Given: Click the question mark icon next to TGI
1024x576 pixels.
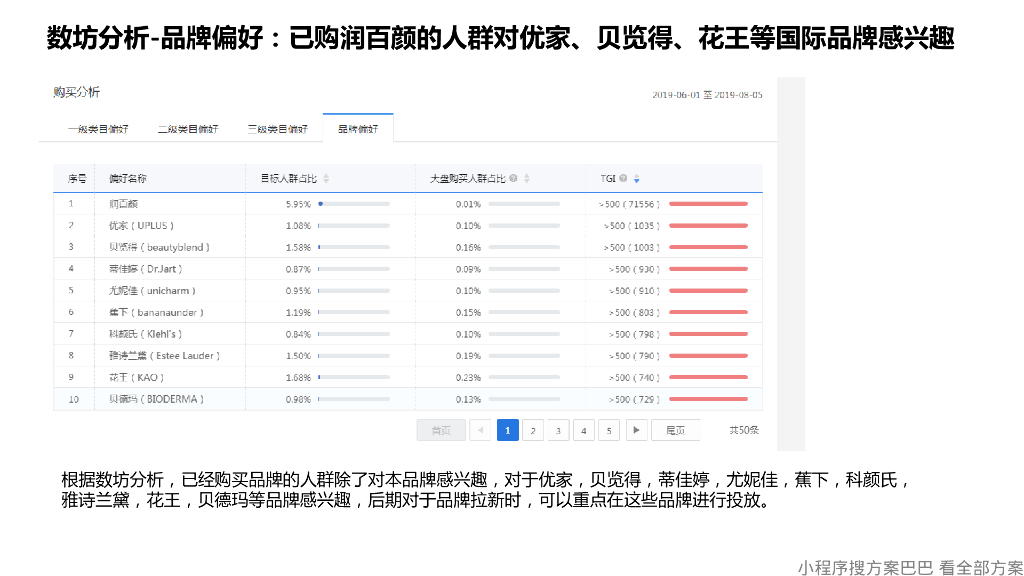Looking at the screenshot, I should (x=622, y=177).
